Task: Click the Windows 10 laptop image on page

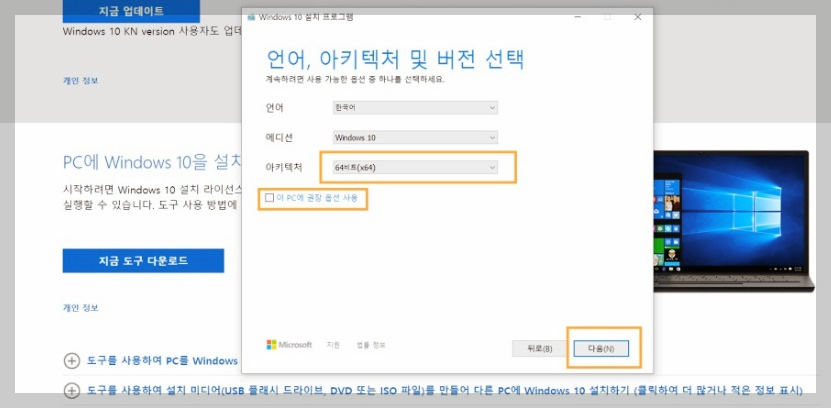Action: (x=733, y=221)
